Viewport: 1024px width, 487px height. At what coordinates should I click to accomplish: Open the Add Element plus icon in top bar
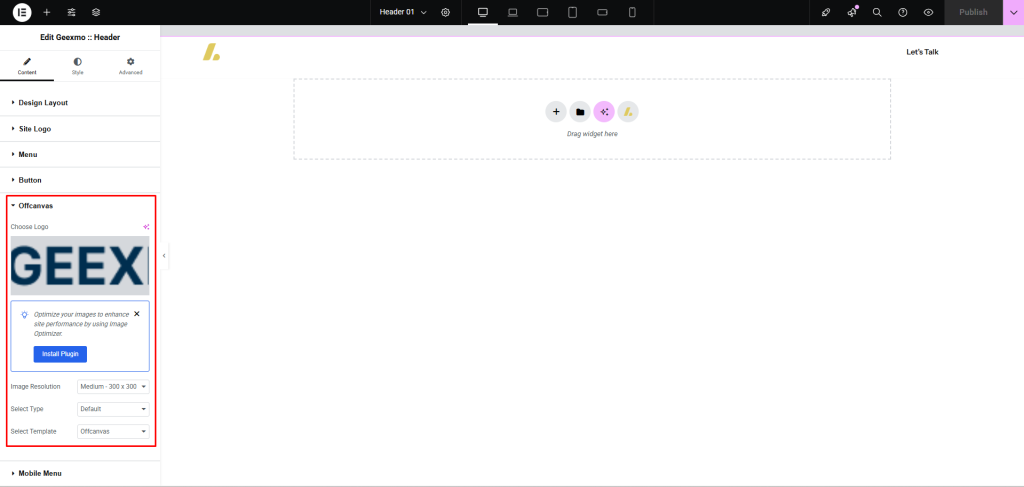point(47,12)
